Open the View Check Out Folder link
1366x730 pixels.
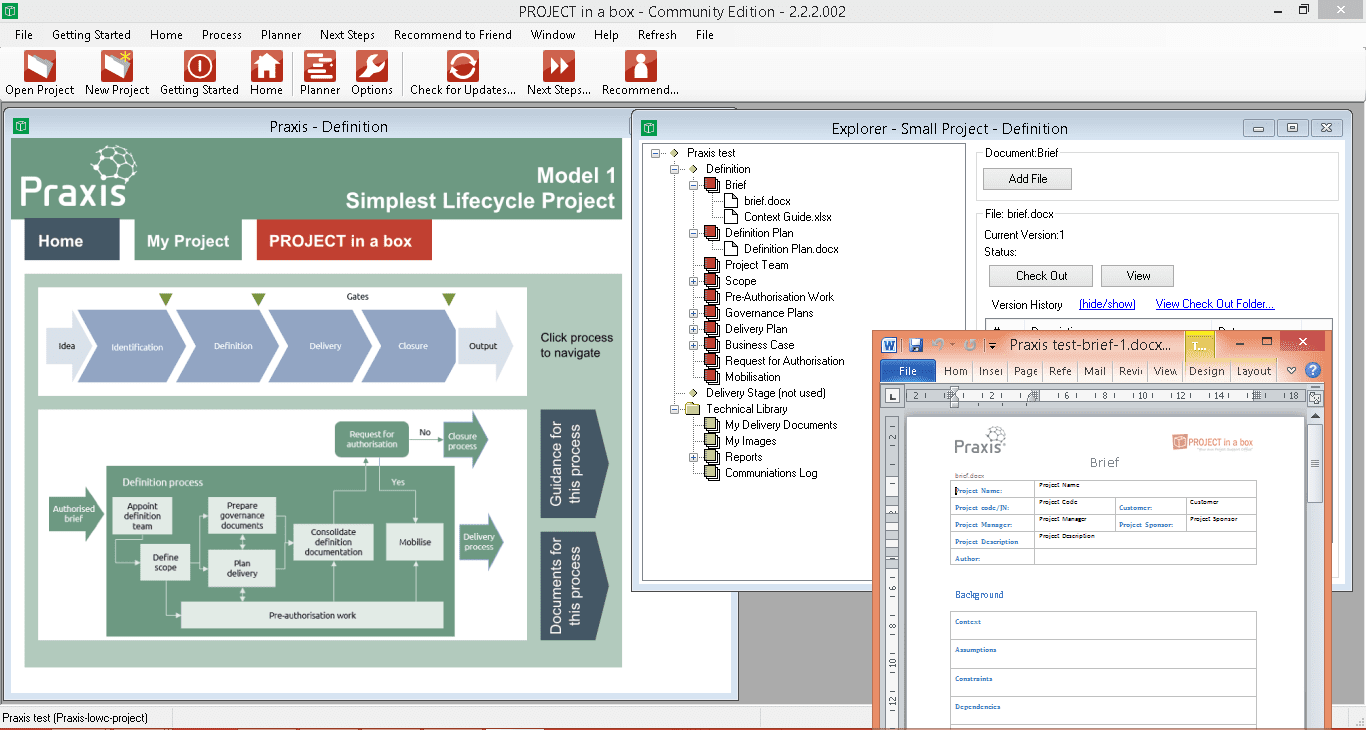click(1215, 304)
